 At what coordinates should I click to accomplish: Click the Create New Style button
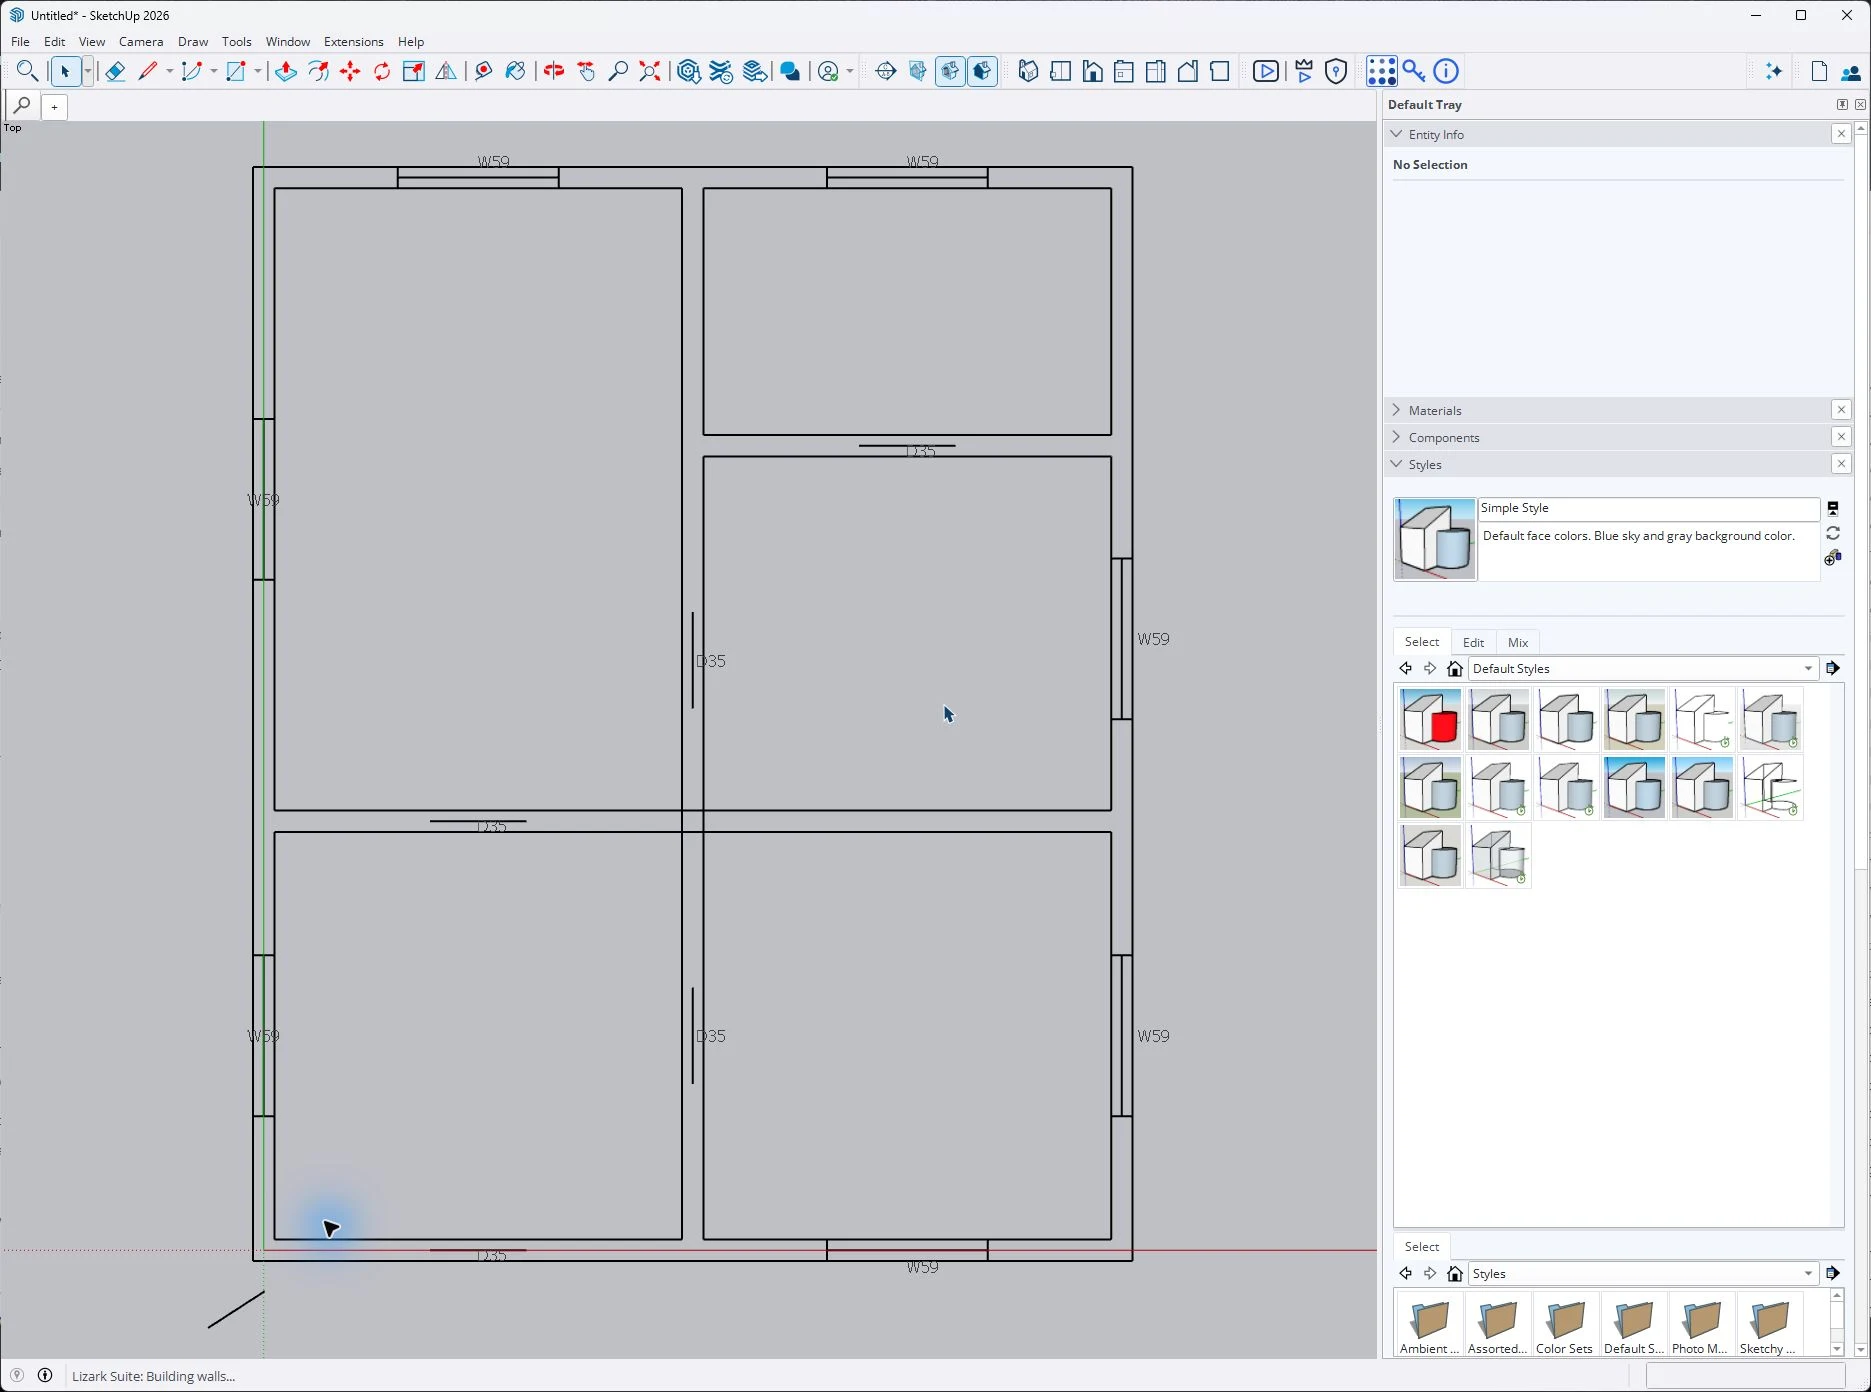tap(1833, 558)
